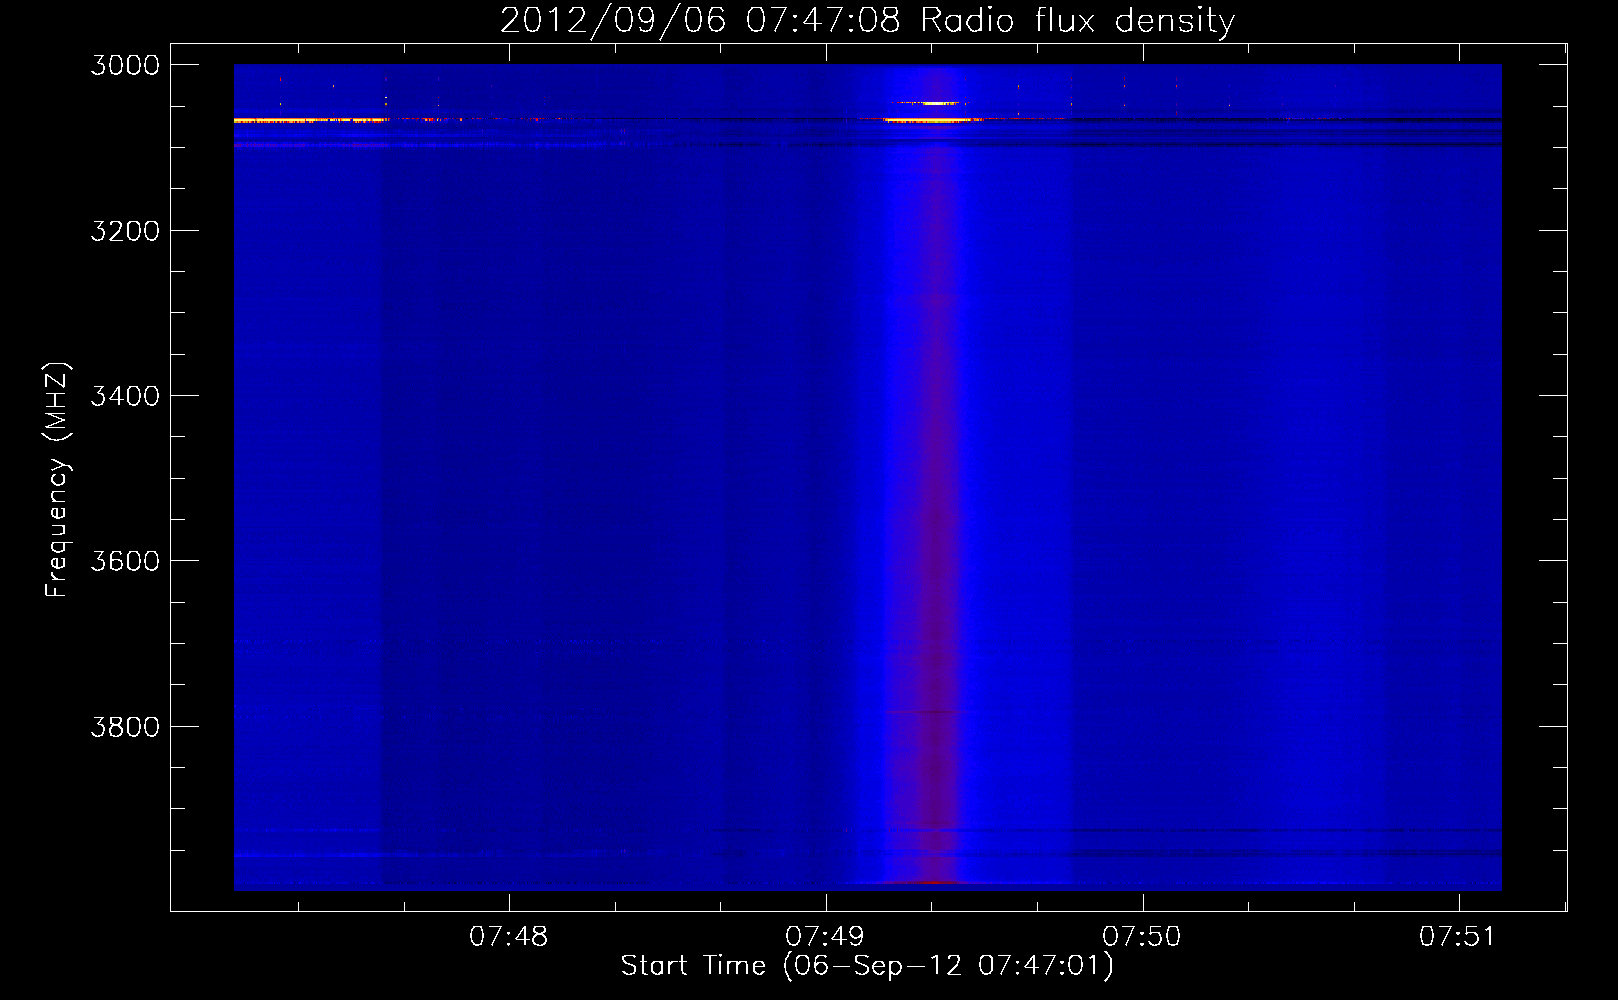Click the 'Start Time (06-Sep-12 07:47:01)' axis title

pyautogui.click(x=867, y=966)
